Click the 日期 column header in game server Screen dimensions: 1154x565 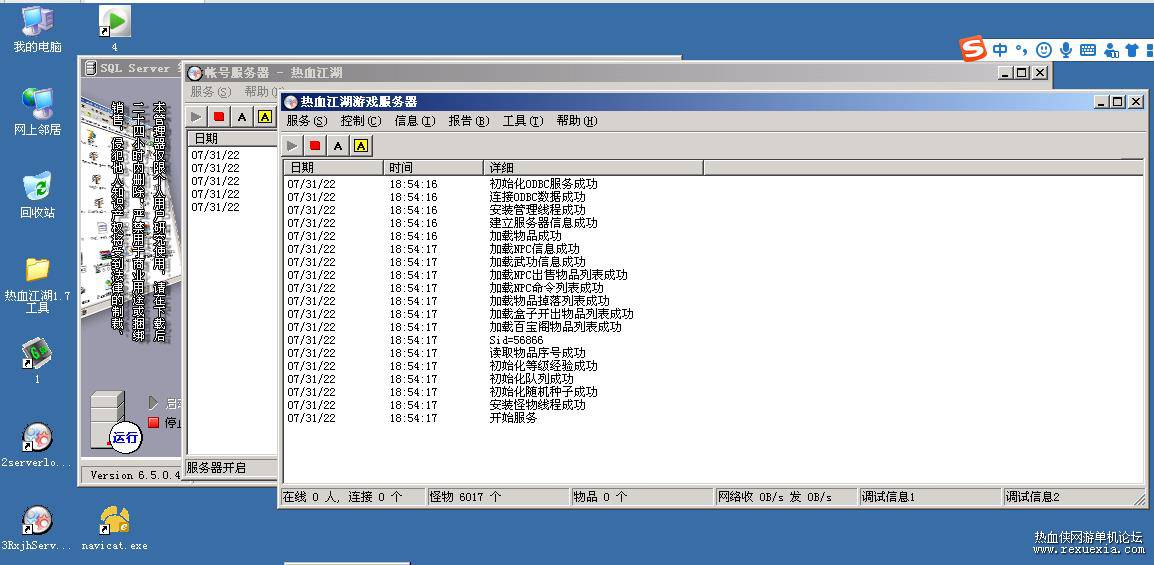(x=333, y=168)
